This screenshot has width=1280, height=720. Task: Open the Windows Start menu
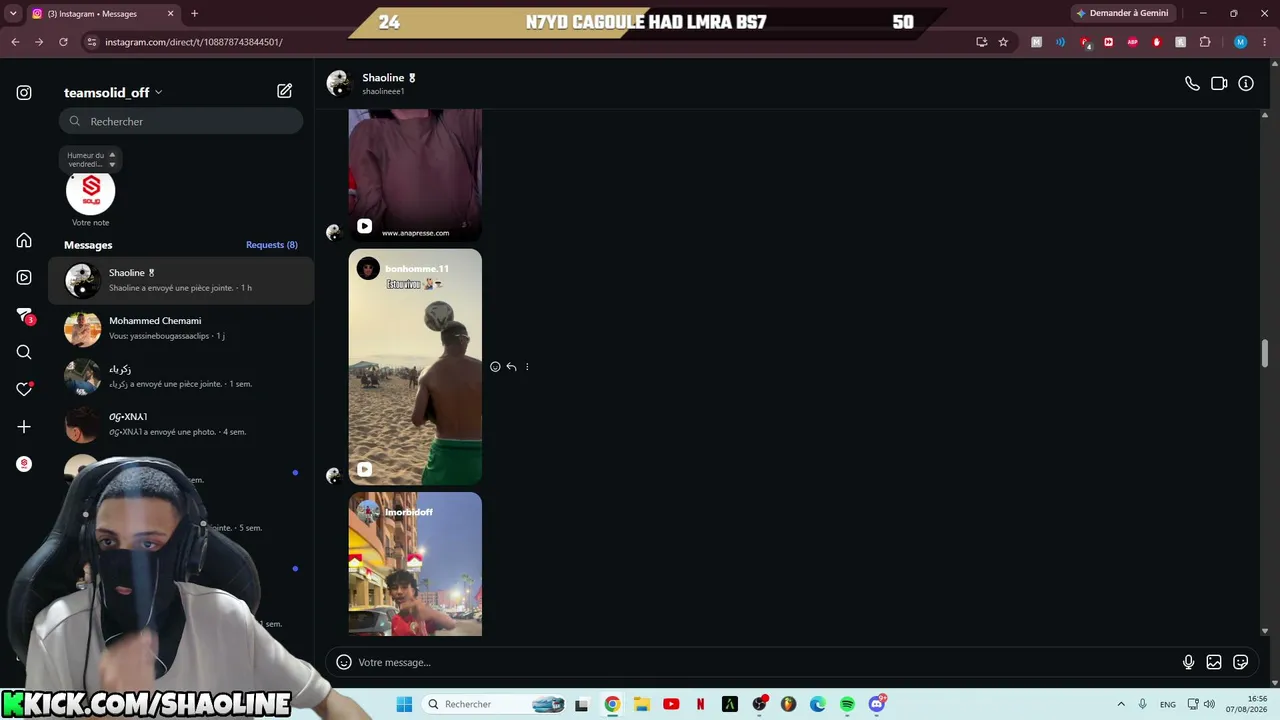[x=404, y=704]
